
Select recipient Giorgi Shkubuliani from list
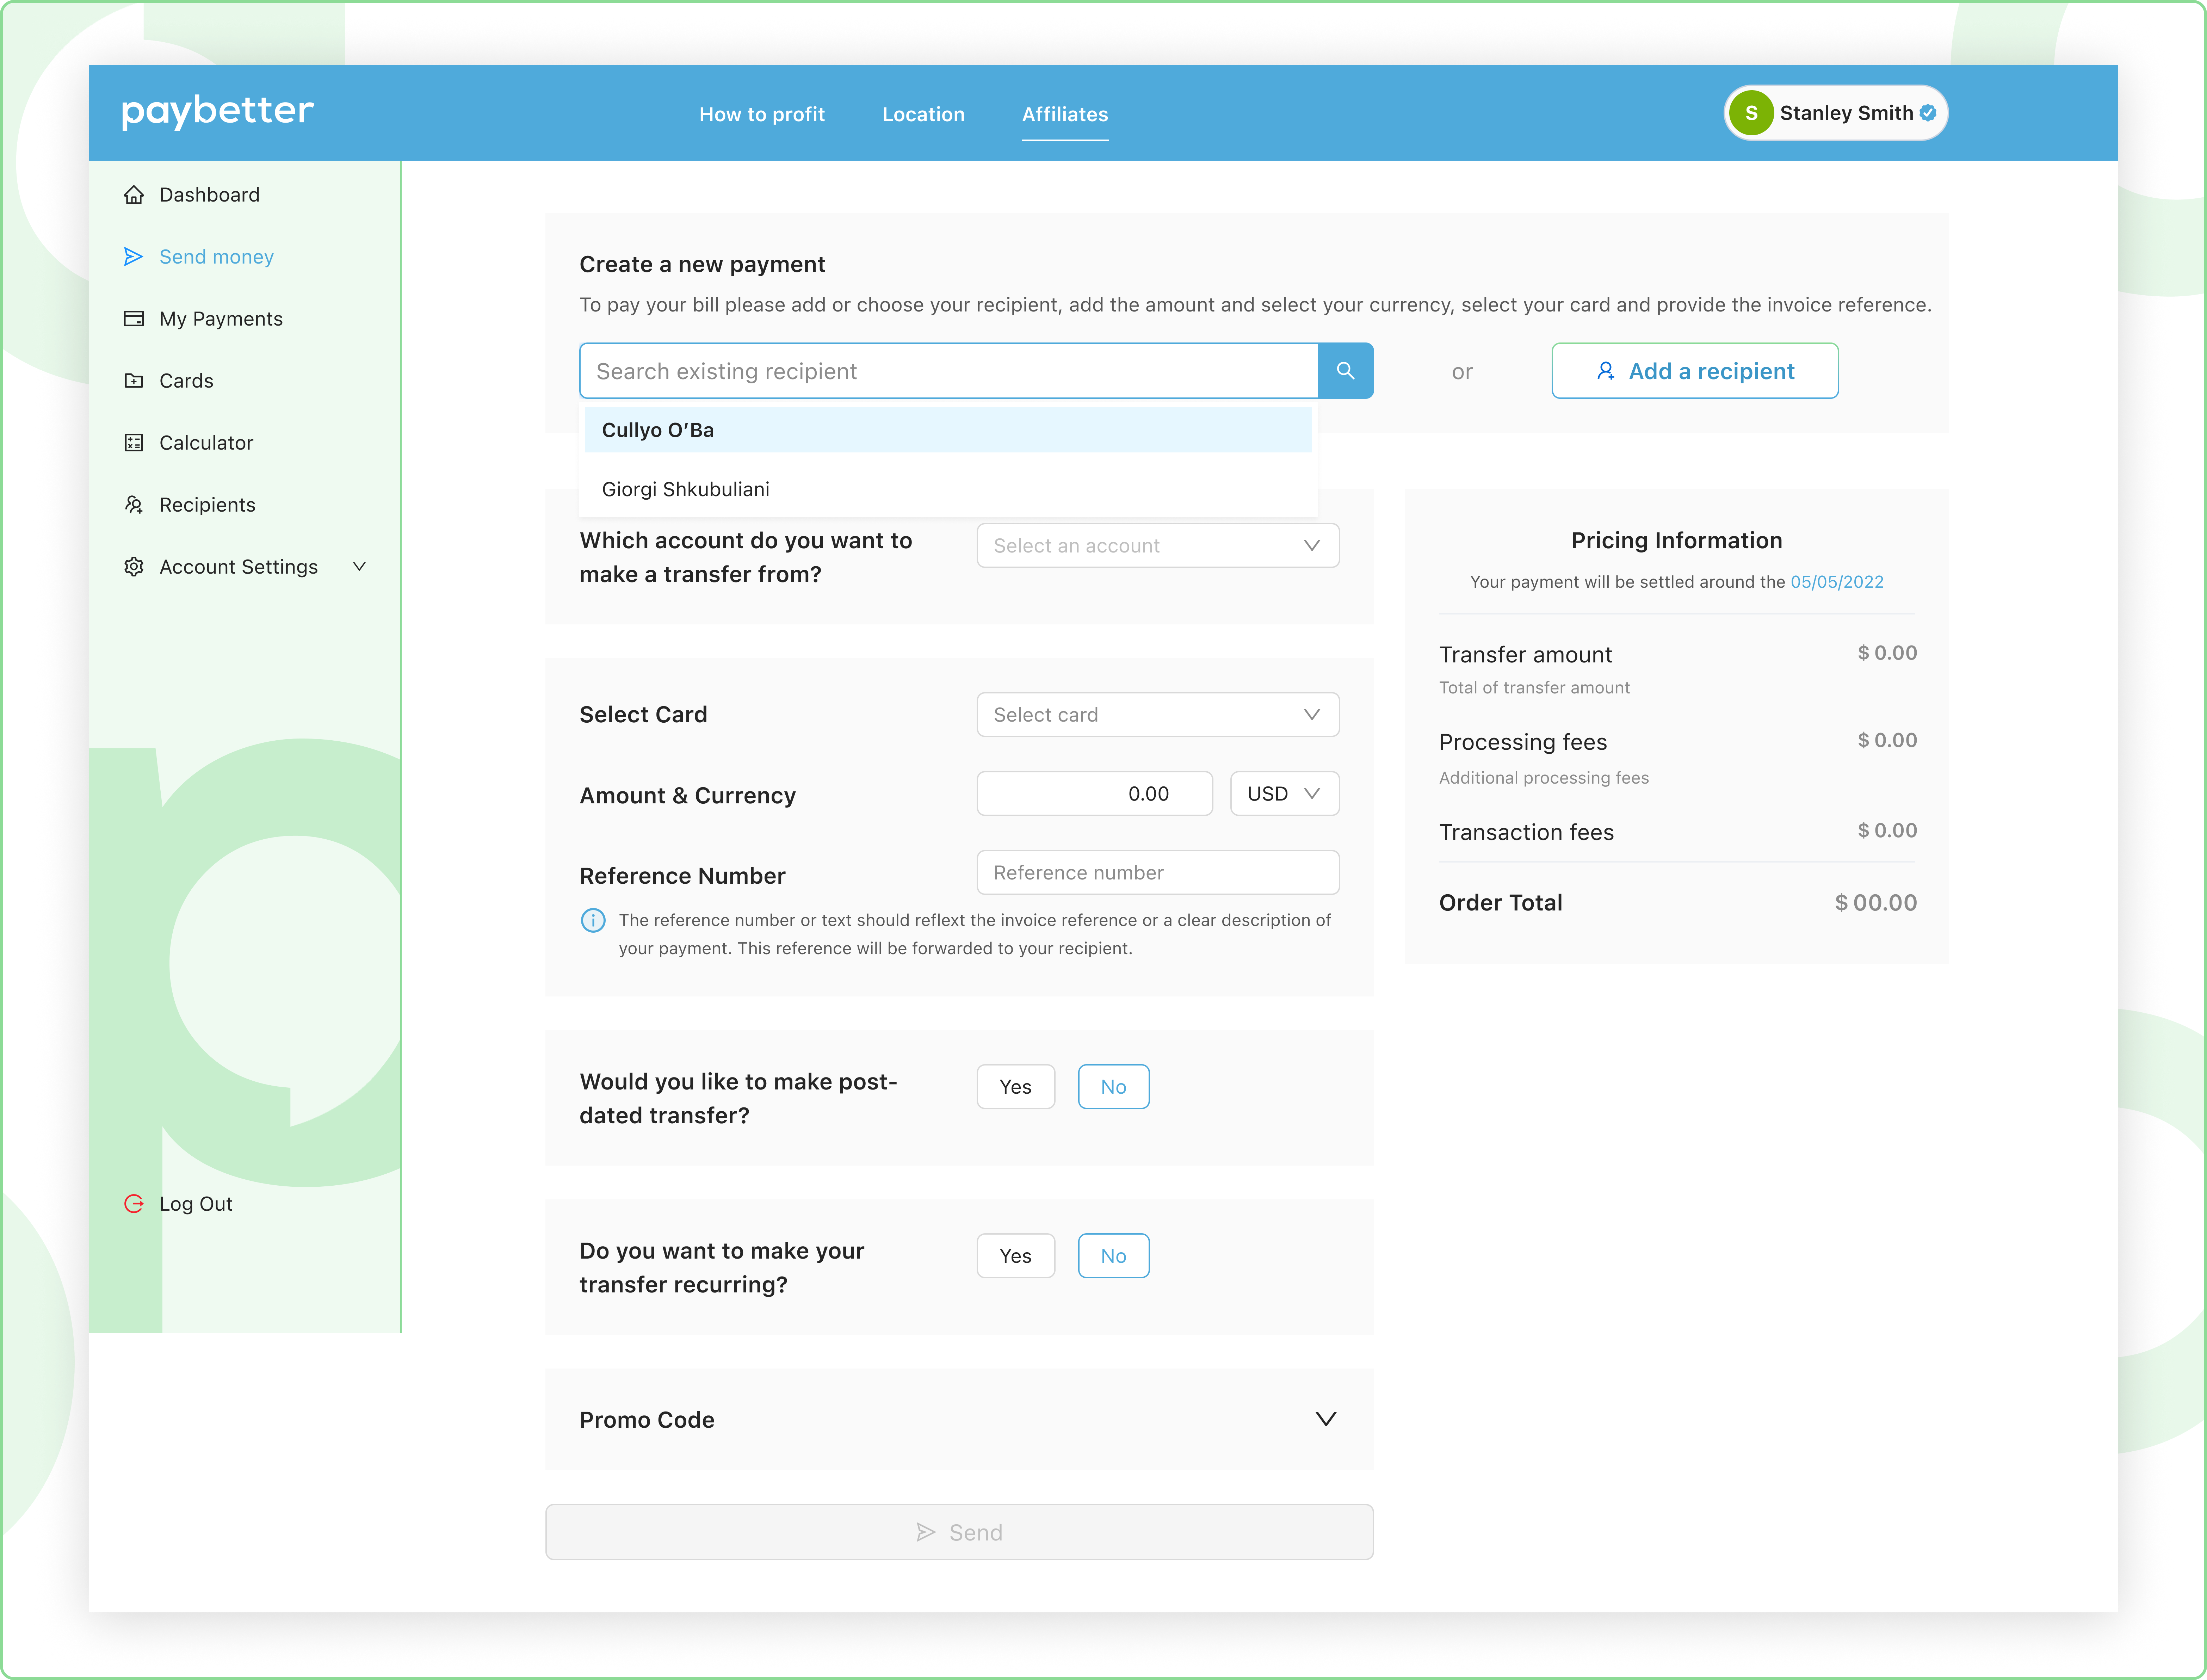point(686,489)
